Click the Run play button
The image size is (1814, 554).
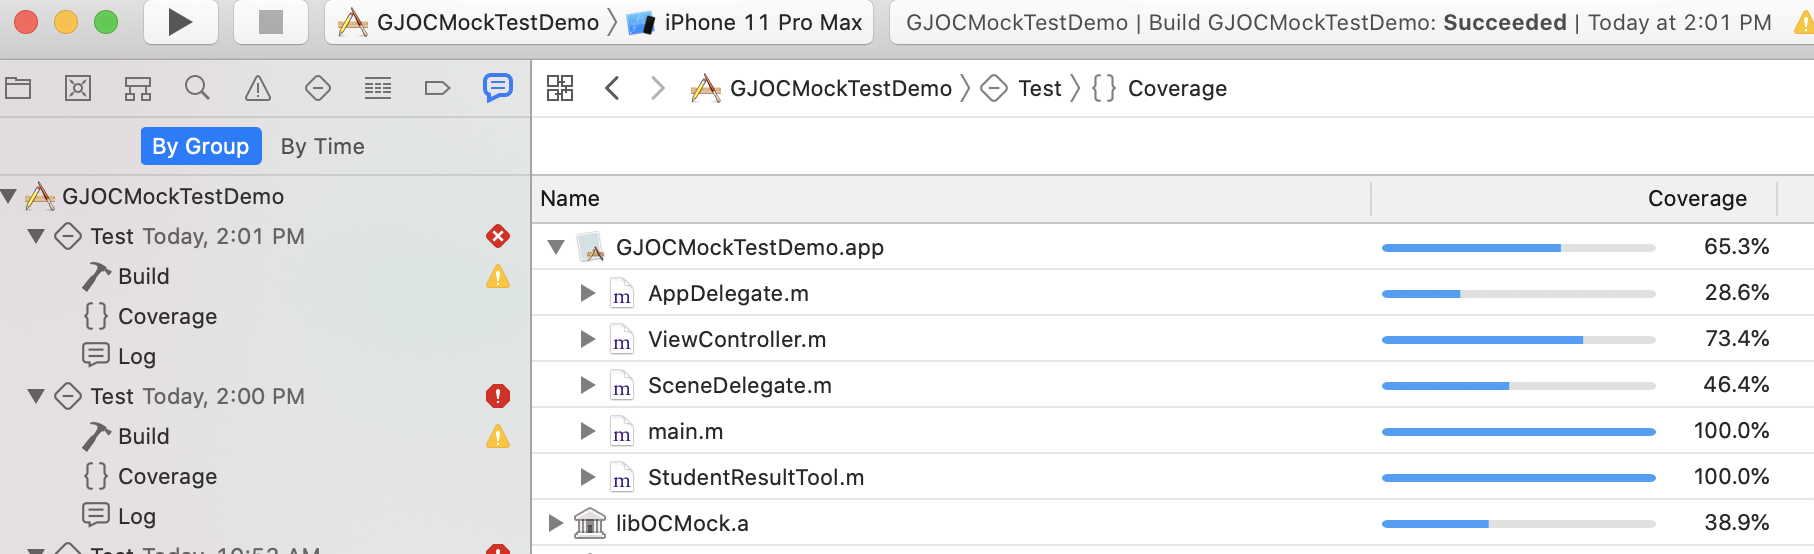pos(180,22)
